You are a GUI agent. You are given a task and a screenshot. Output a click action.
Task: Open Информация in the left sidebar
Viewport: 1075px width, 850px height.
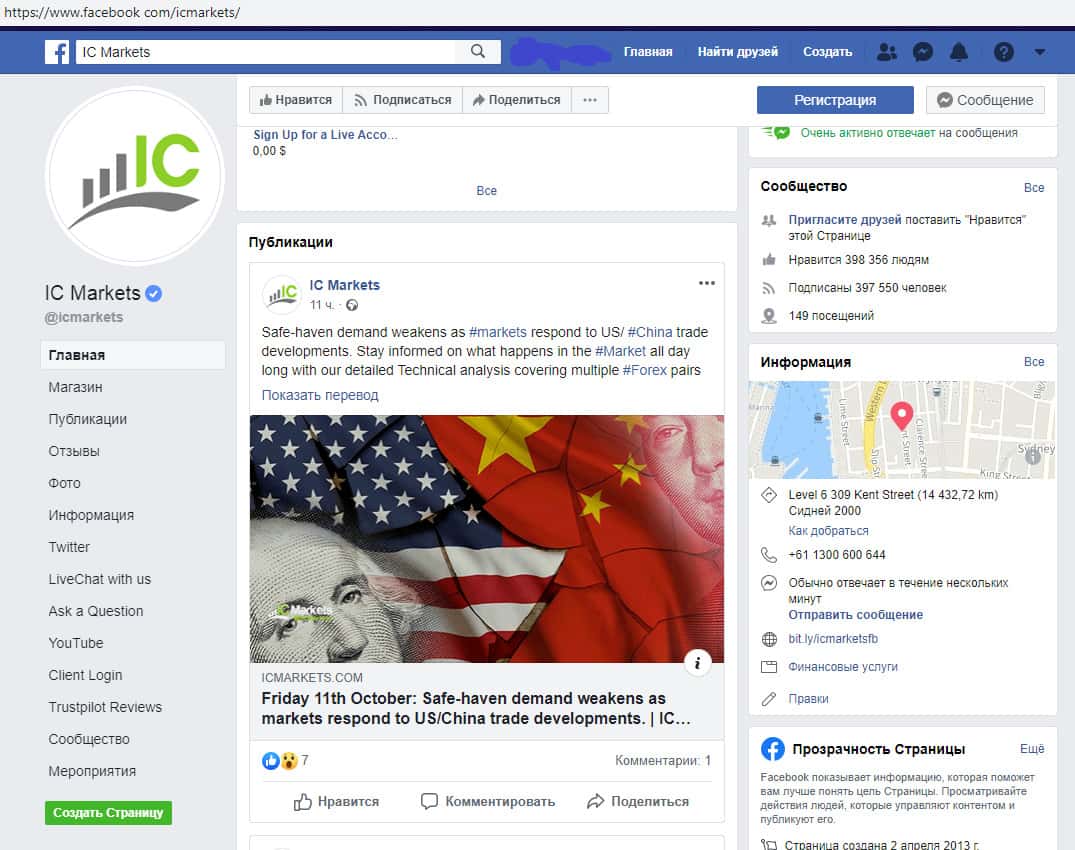91,515
